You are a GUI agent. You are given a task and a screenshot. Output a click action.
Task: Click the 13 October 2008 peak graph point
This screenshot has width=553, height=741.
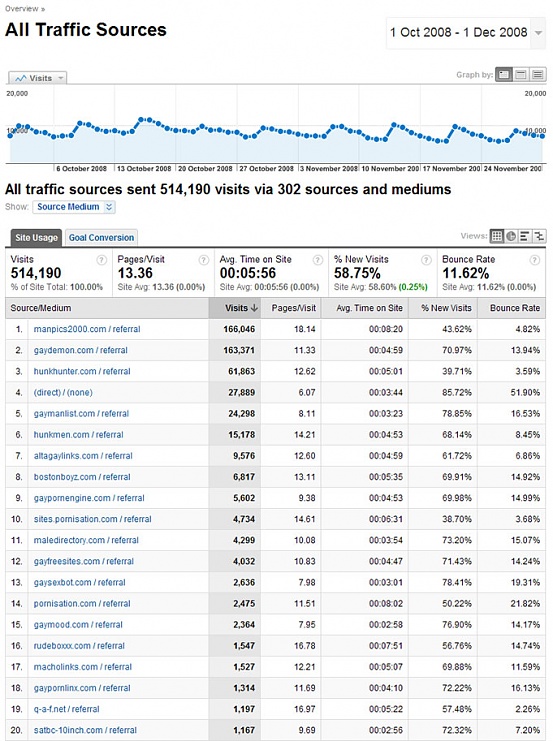tap(142, 120)
